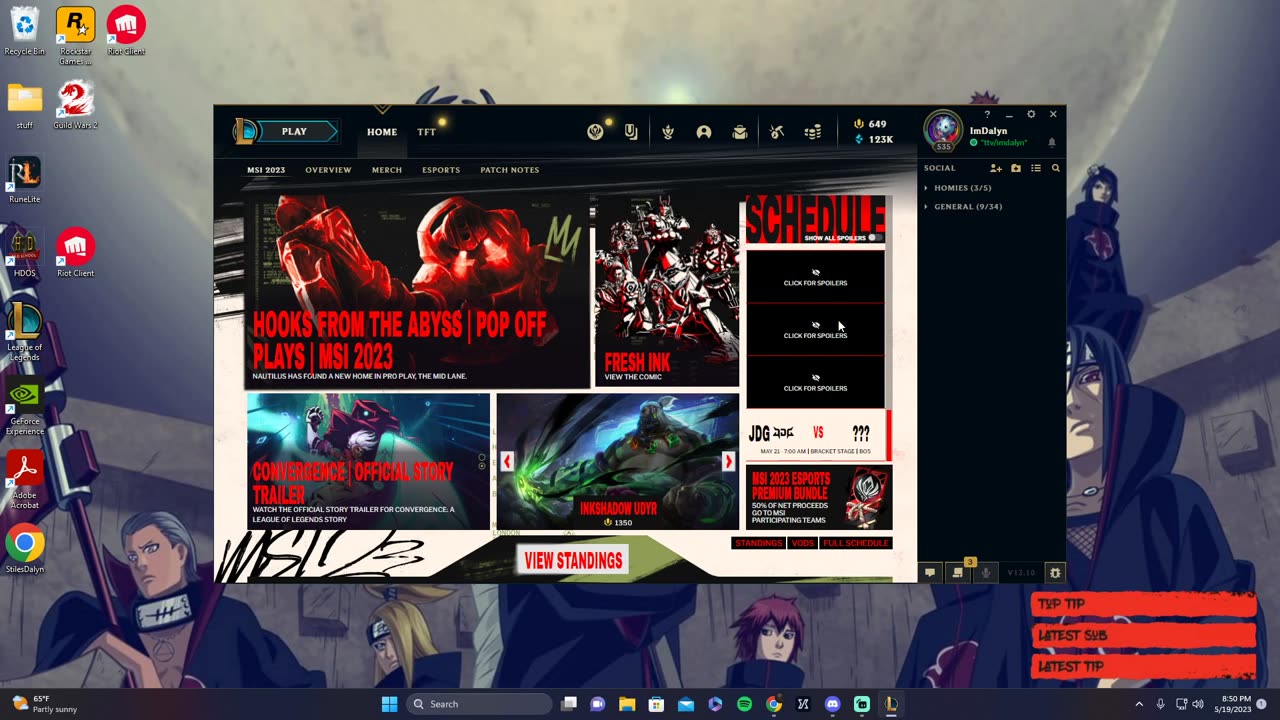Screen dimensions: 1280x720
Task: Click the friends list view icon
Action: pos(1036,168)
